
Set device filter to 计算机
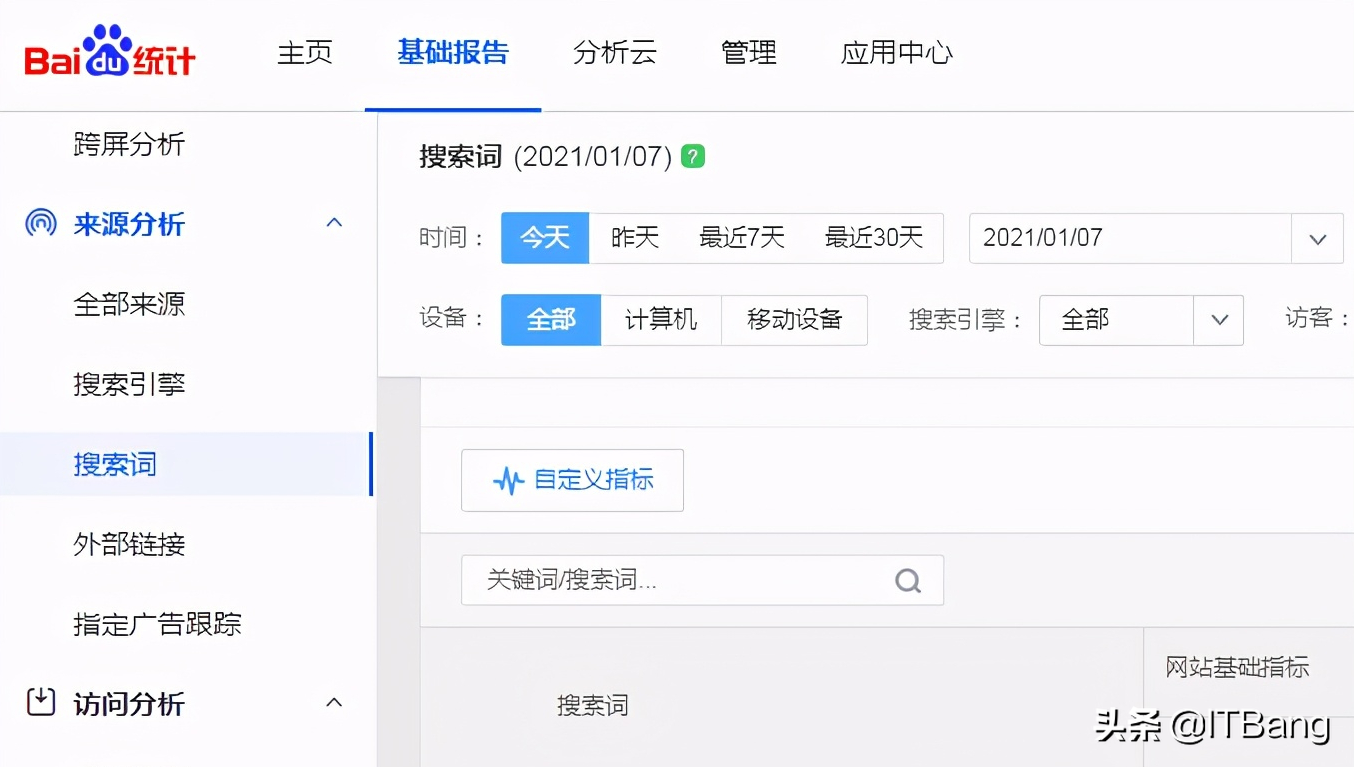[x=661, y=320]
